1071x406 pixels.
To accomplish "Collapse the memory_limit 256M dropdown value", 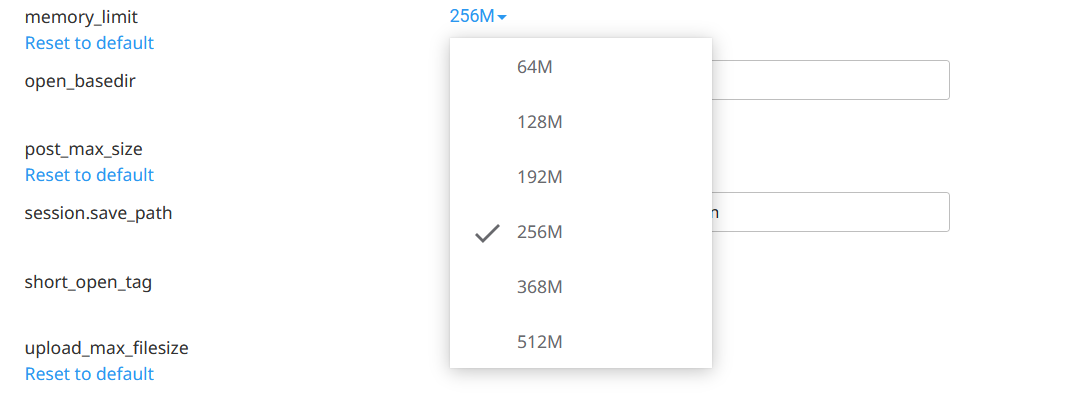I will pyautogui.click(x=473, y=16).
